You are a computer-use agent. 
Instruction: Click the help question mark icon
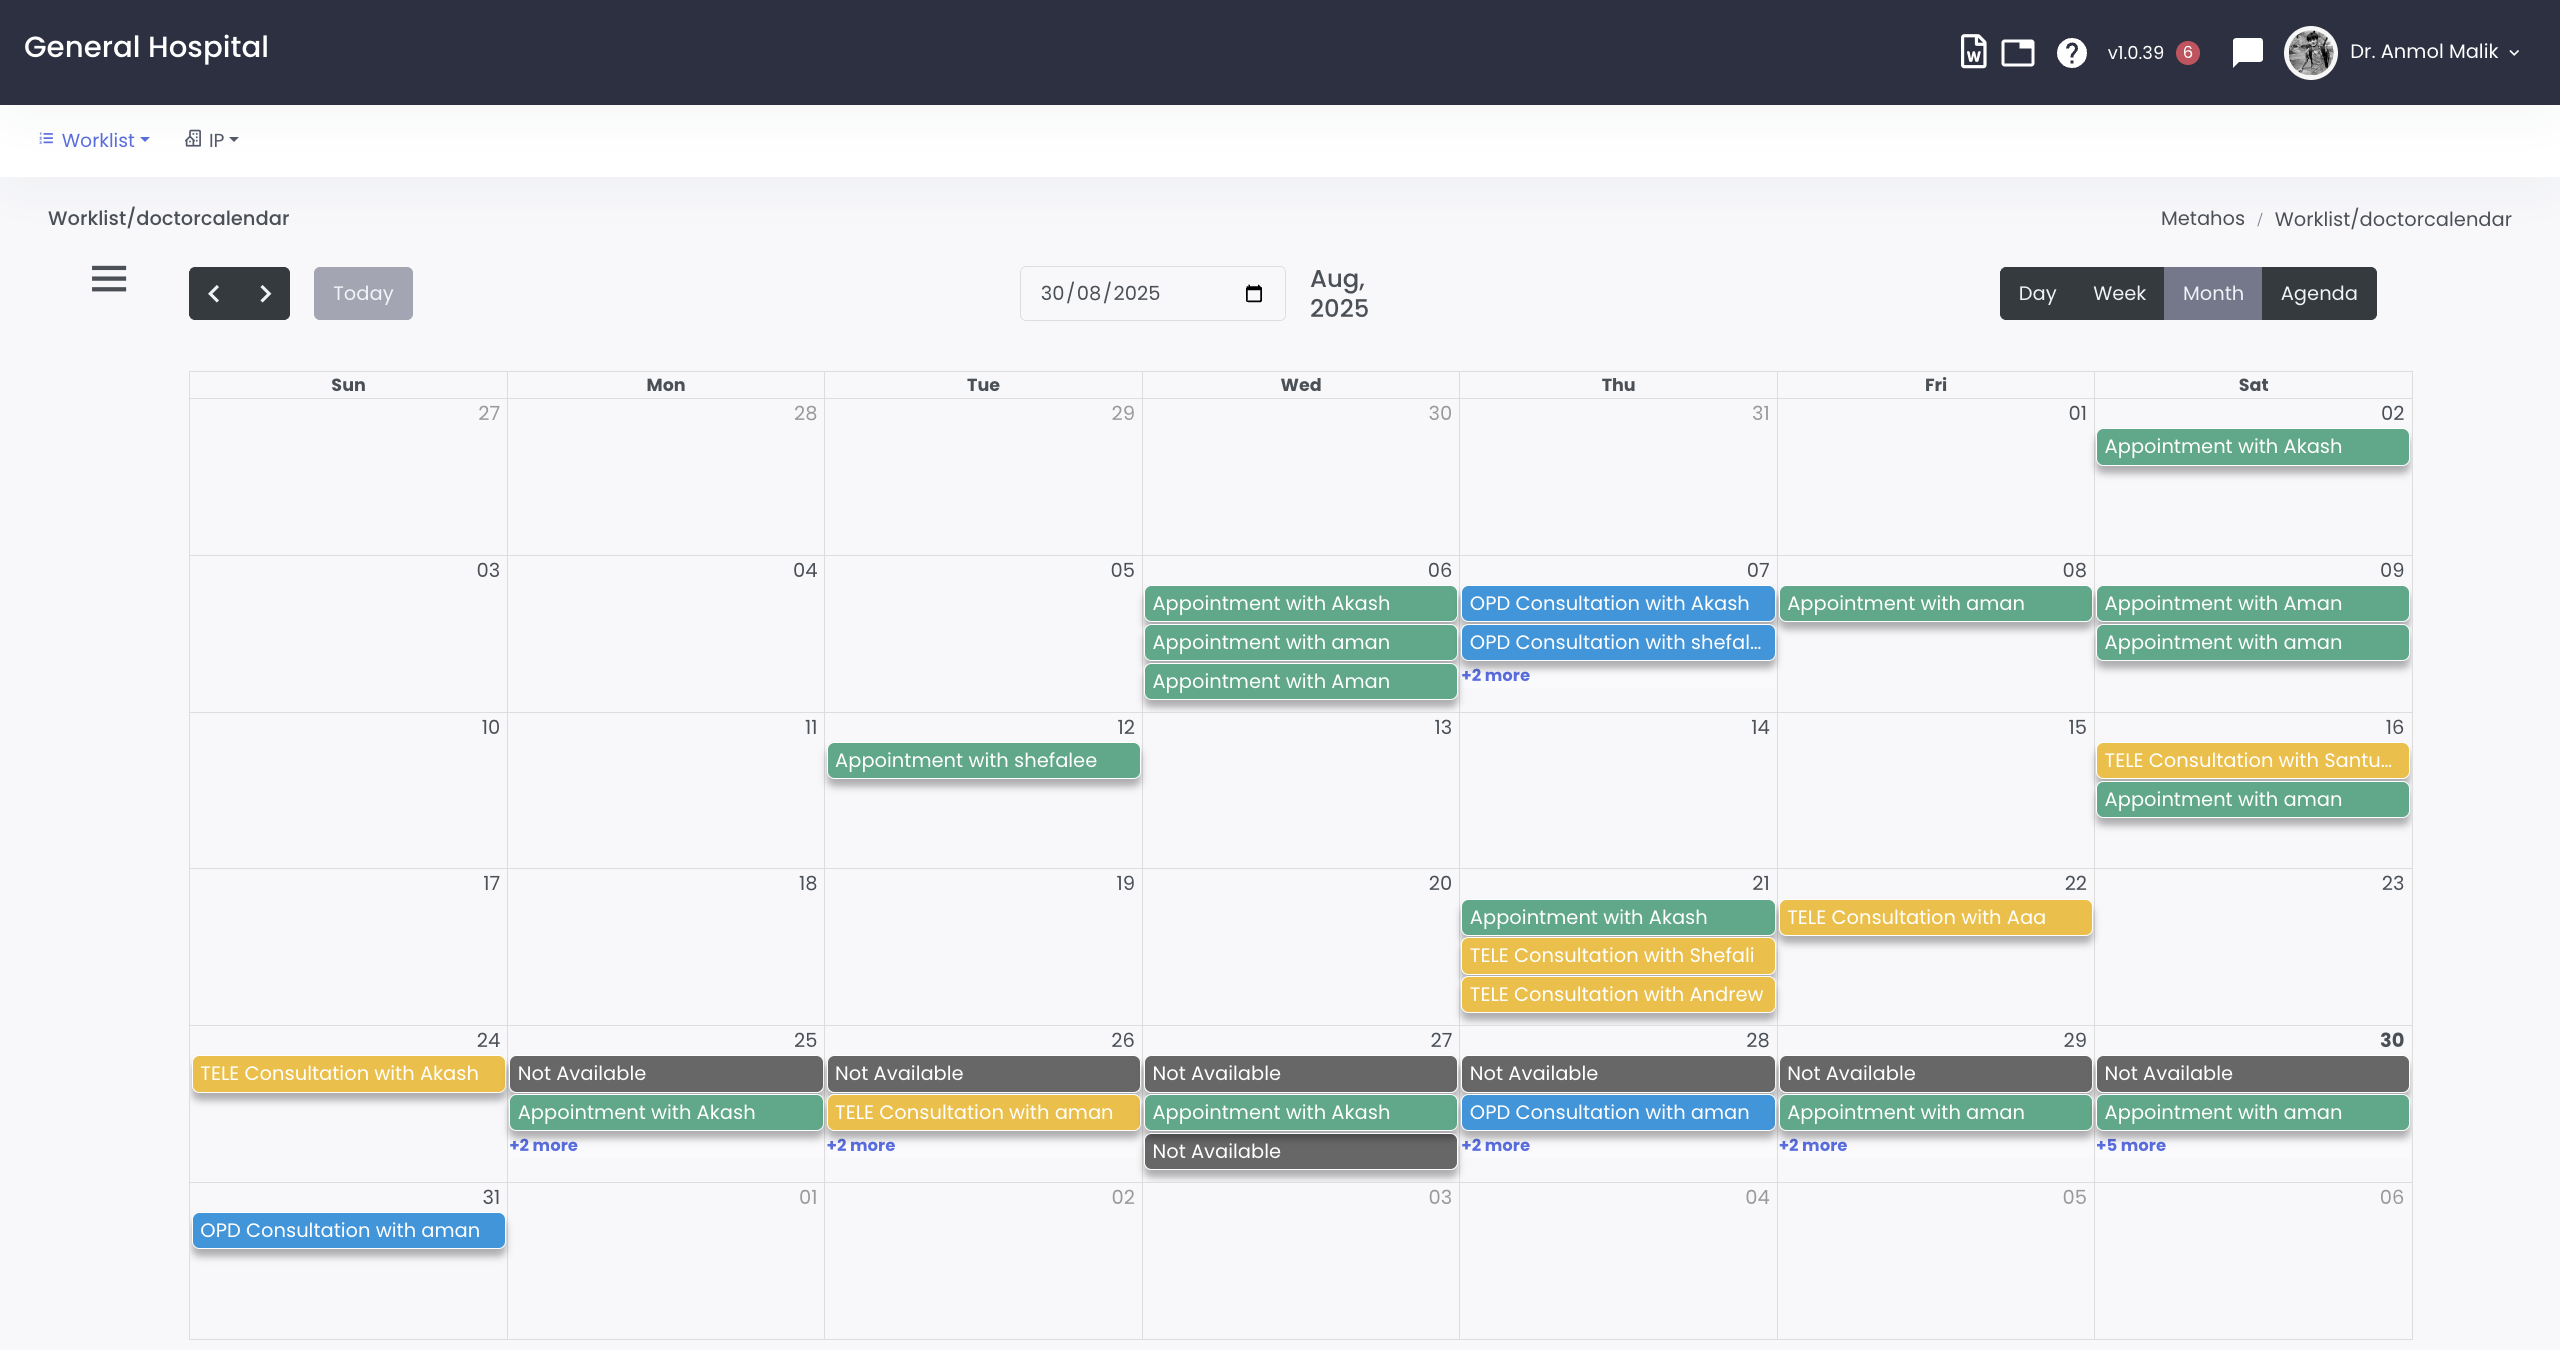pos(2071,52)
